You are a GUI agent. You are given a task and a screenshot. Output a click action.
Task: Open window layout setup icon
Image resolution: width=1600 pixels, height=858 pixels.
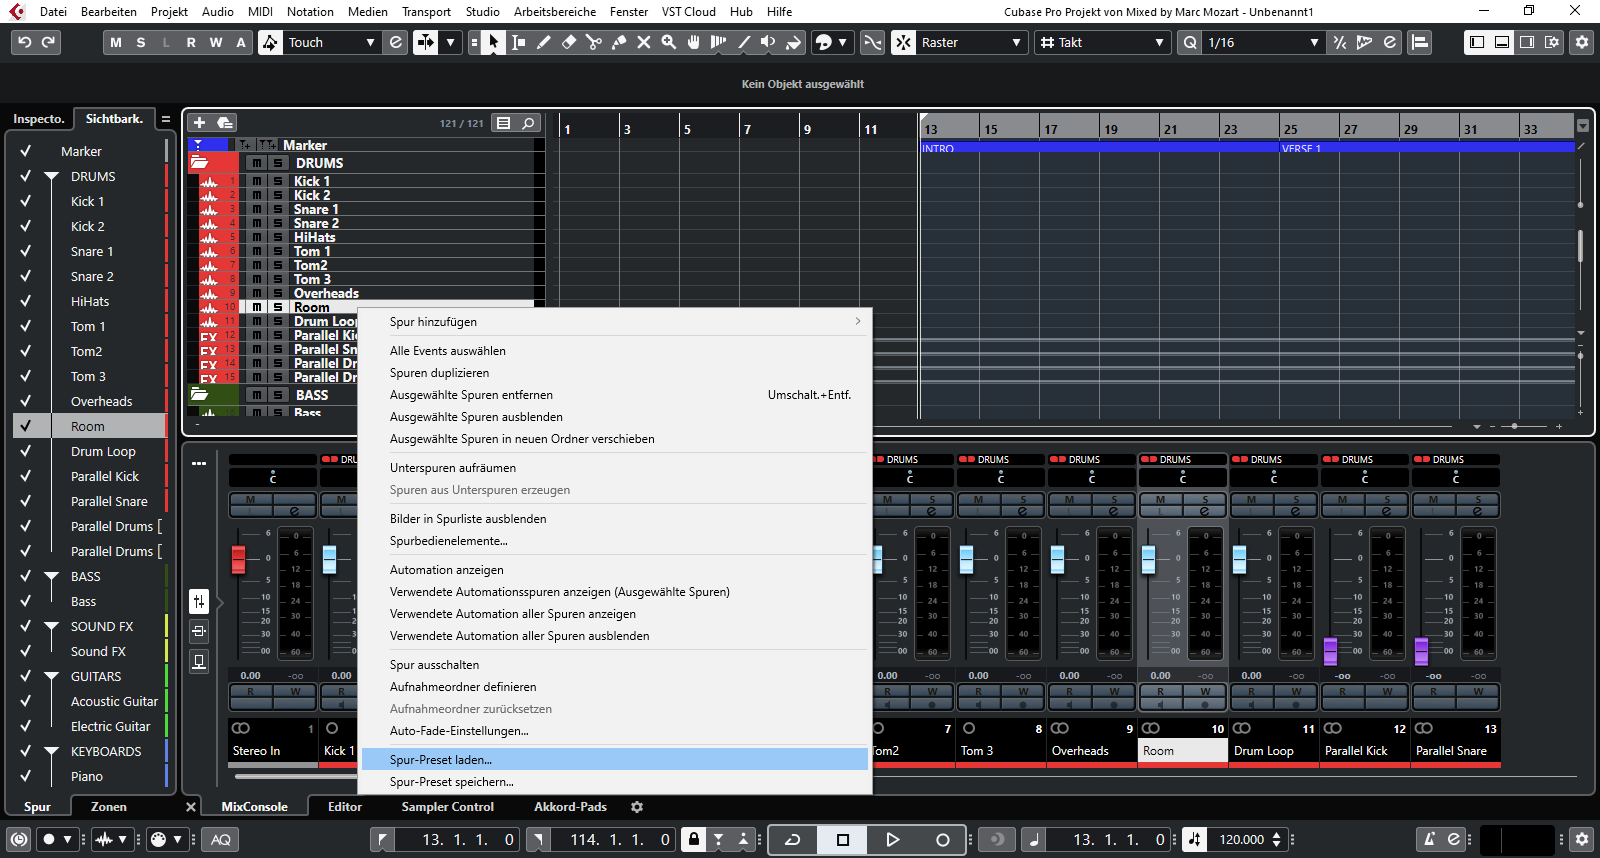(1552, 42)
